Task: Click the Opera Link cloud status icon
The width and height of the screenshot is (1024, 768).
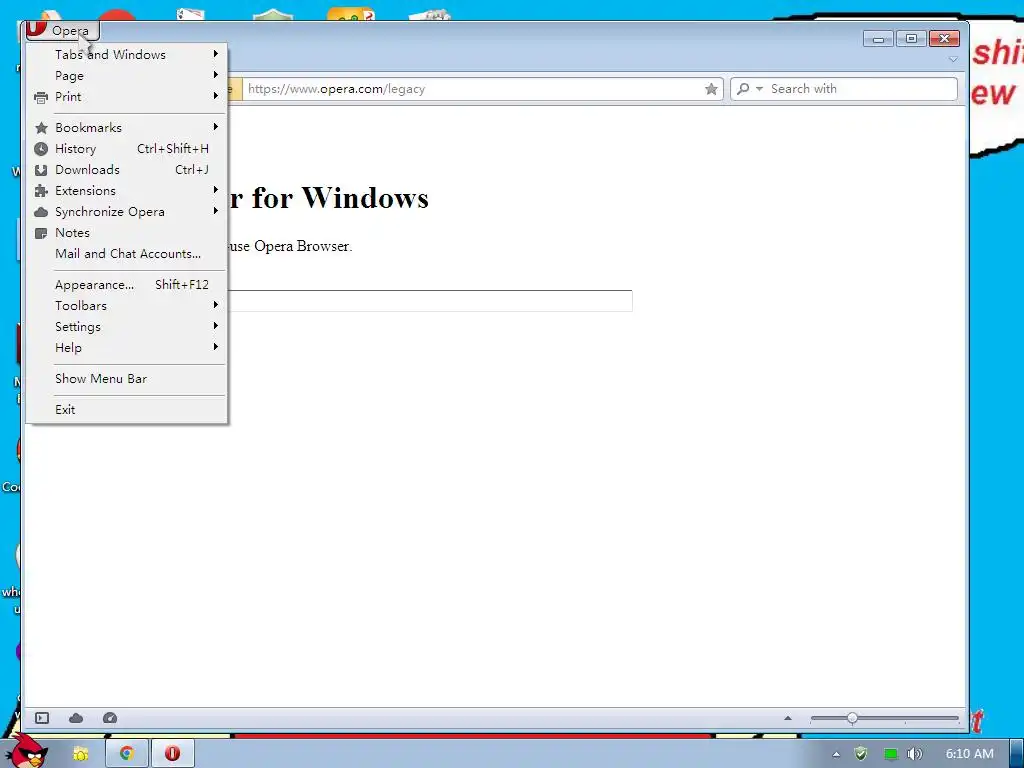Action: (76, 718)
